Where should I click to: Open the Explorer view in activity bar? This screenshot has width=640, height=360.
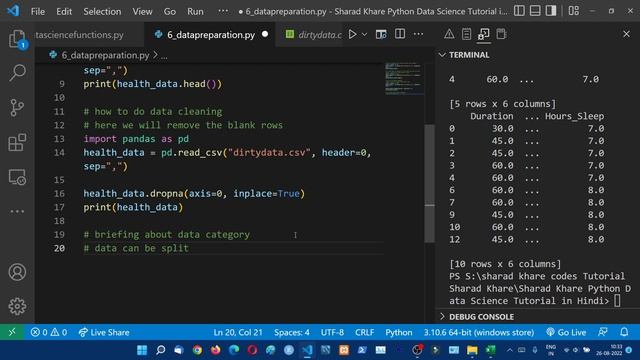(17, 39)
